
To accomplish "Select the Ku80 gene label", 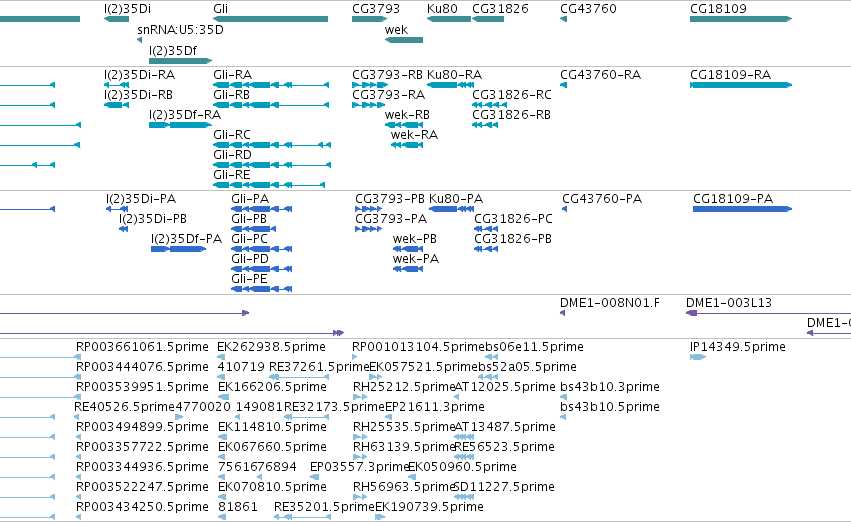I will click(442, 9).
